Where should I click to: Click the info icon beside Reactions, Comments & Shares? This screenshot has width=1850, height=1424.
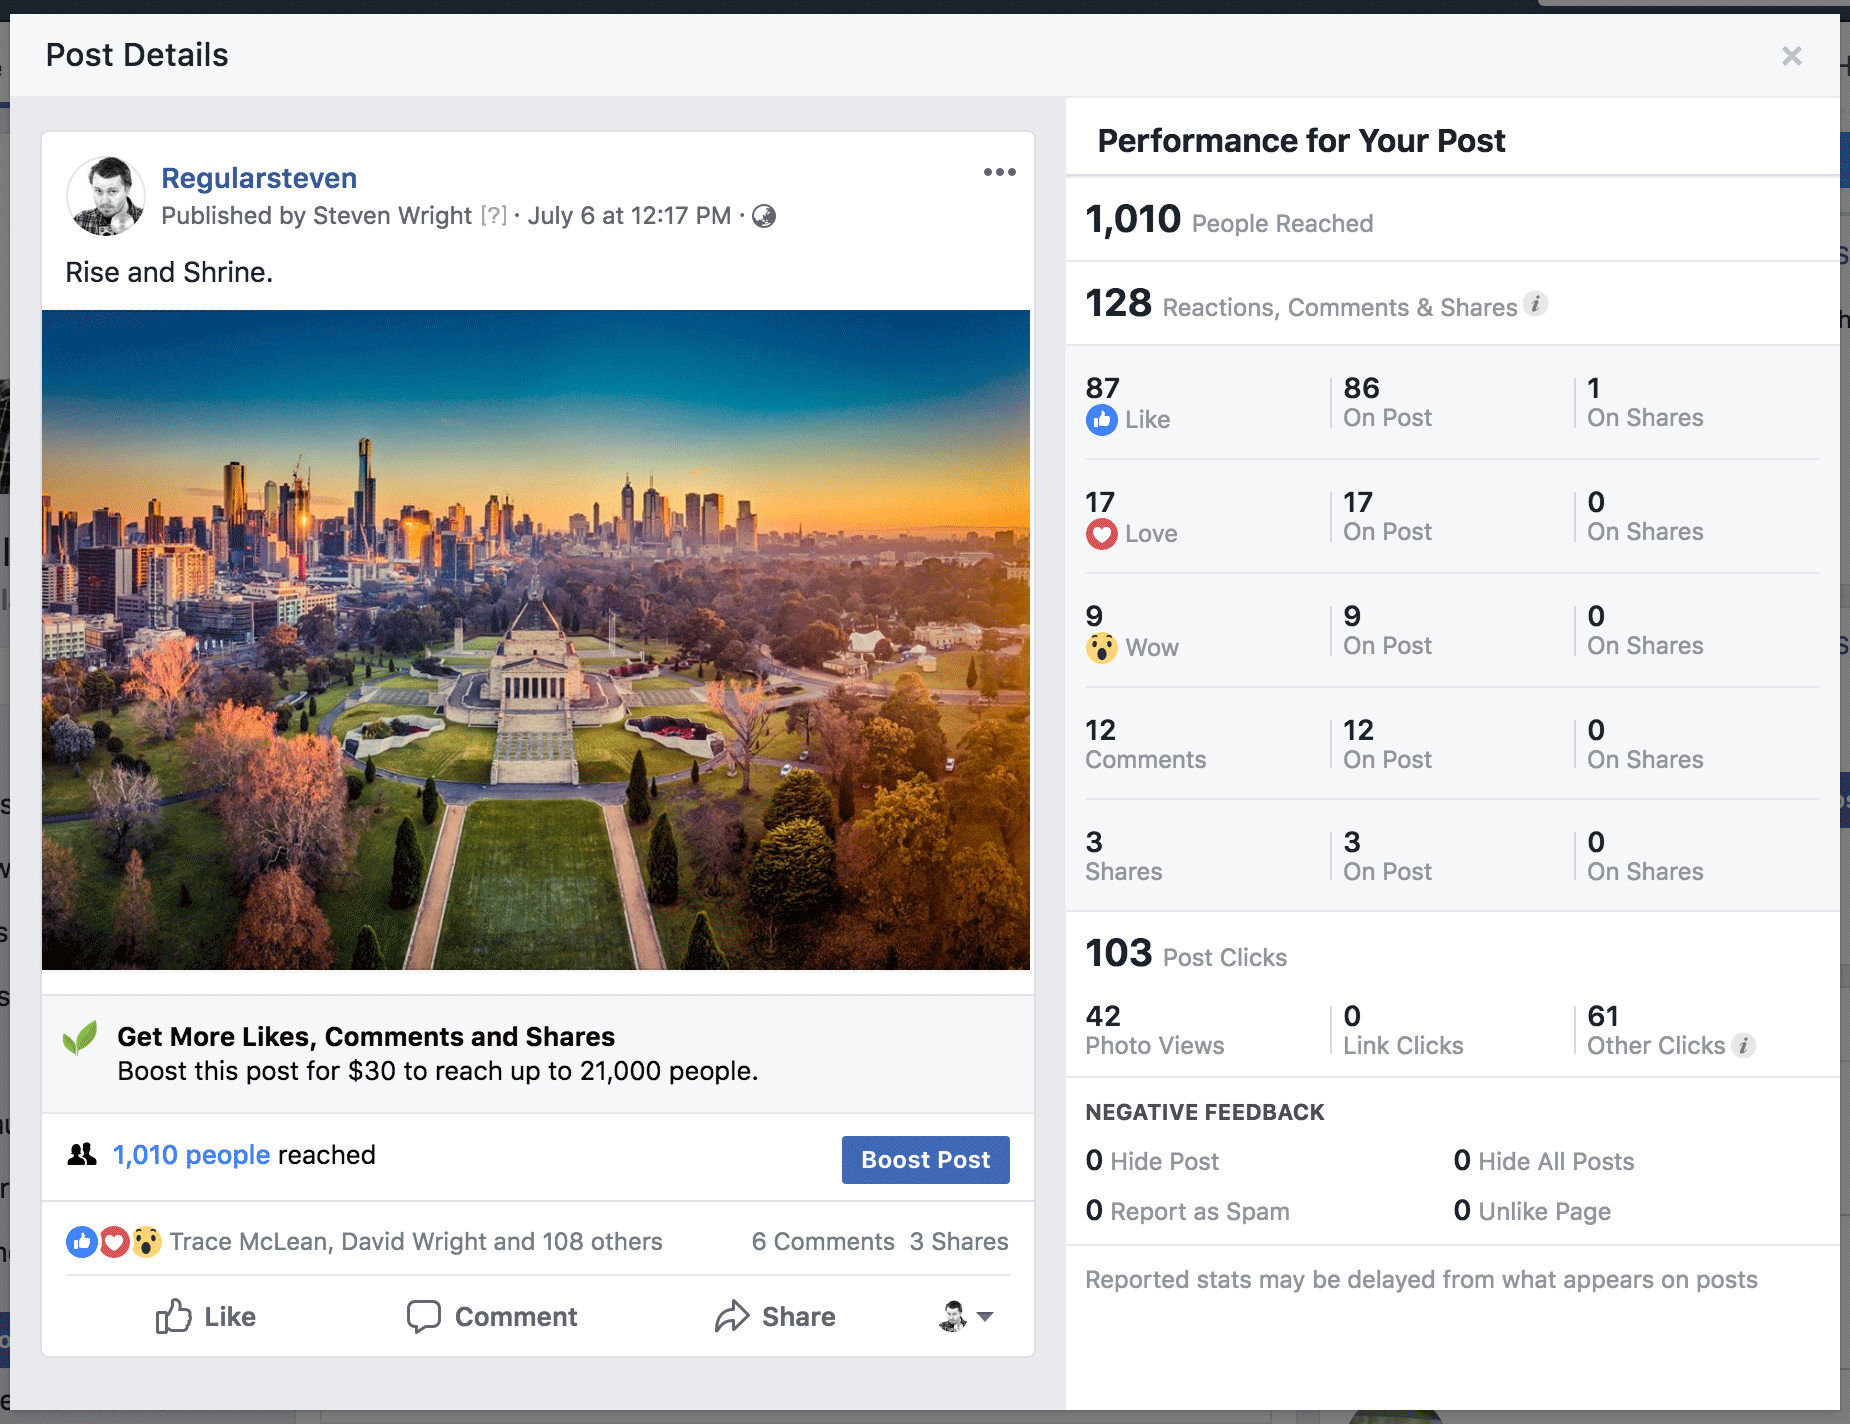[x=1536, y=304]
